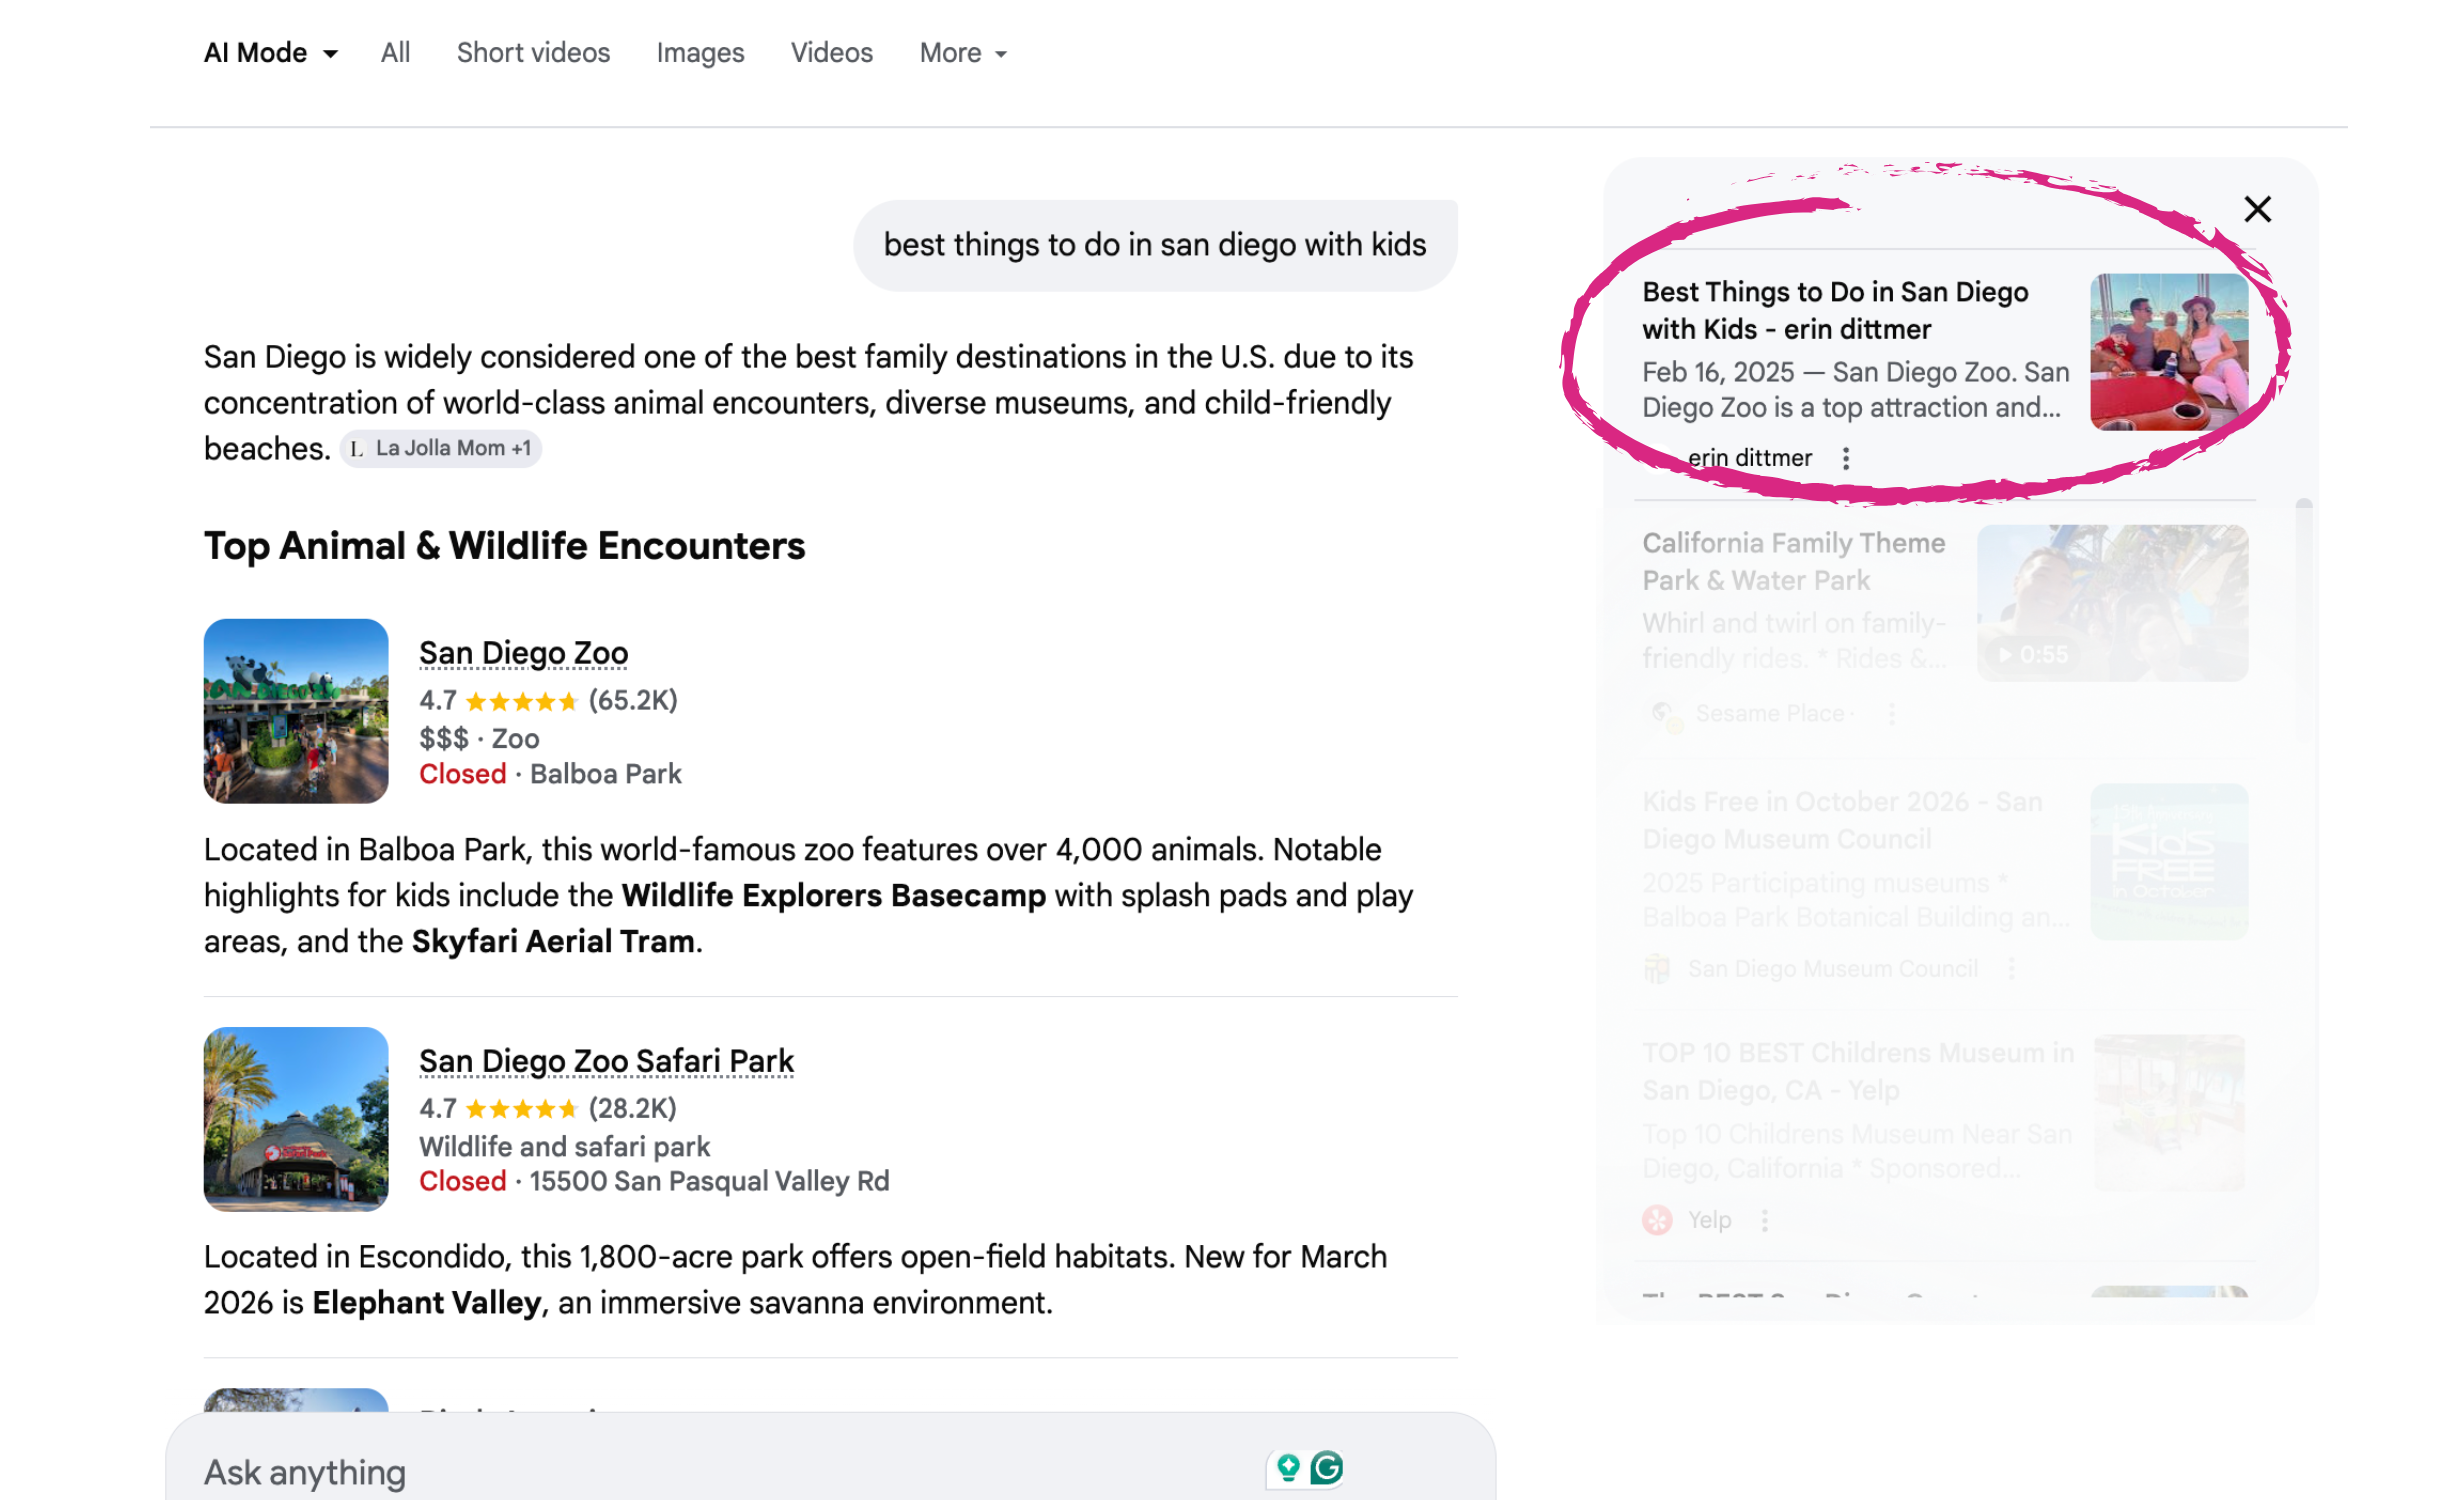Go to the All results tab

tap(395, 53)
